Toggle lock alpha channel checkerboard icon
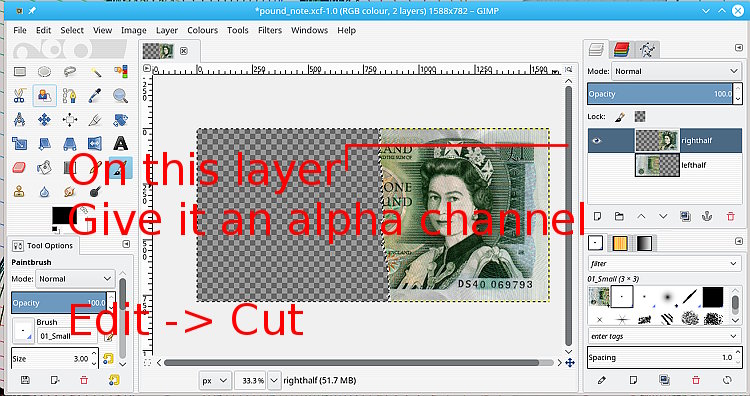 pyautogui.click(x=640, y=116)
